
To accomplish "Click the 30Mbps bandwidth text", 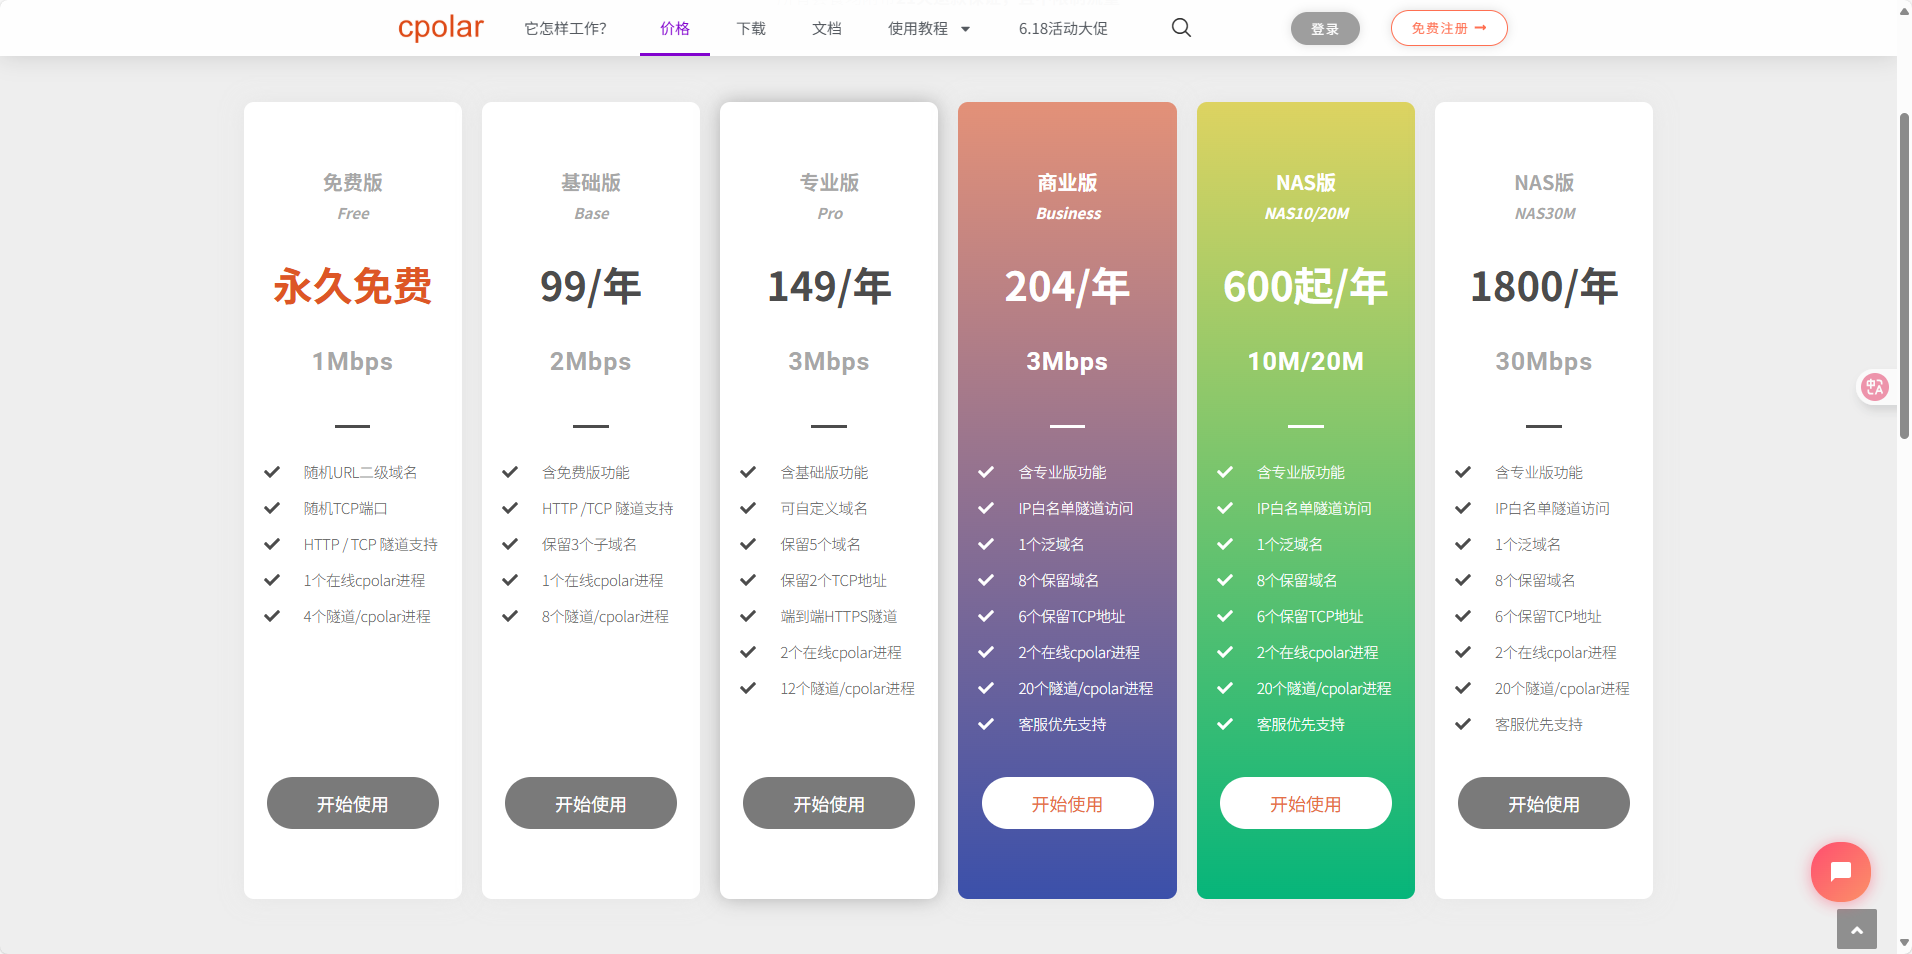I will tap(1544, 361).
